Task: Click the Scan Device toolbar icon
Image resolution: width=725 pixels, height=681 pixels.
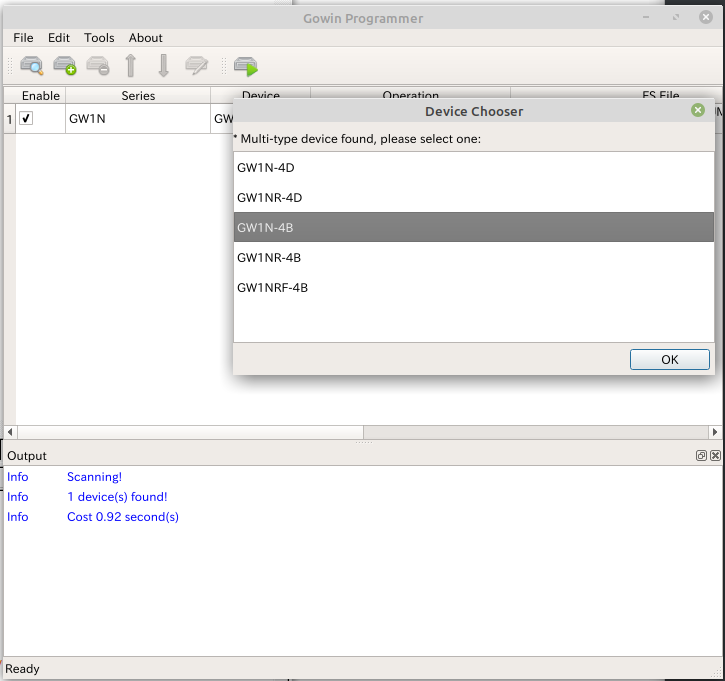Action: pos(31,66)
